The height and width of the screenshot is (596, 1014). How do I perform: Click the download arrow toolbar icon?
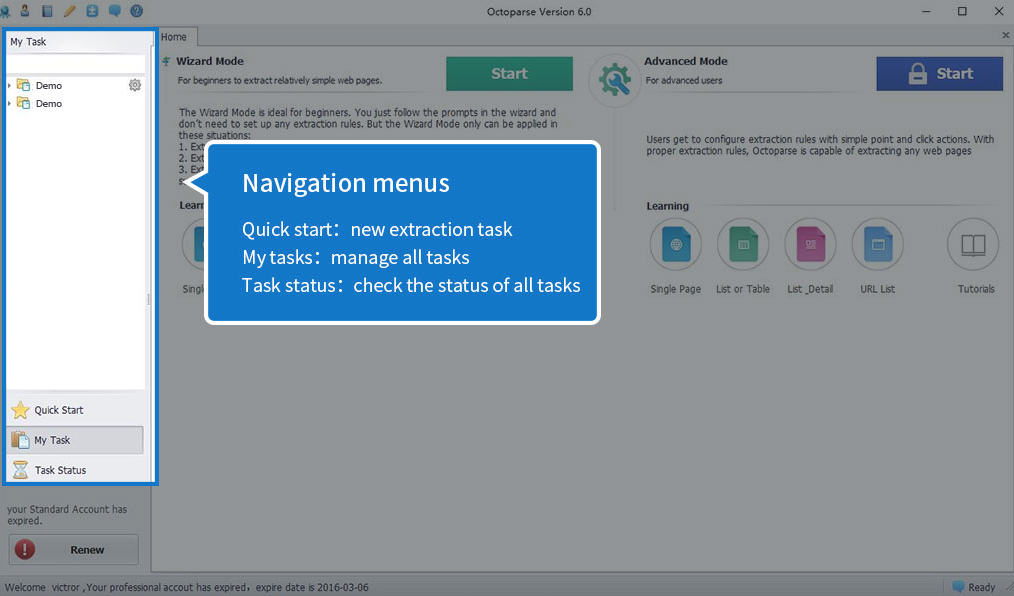pos(92,11)
